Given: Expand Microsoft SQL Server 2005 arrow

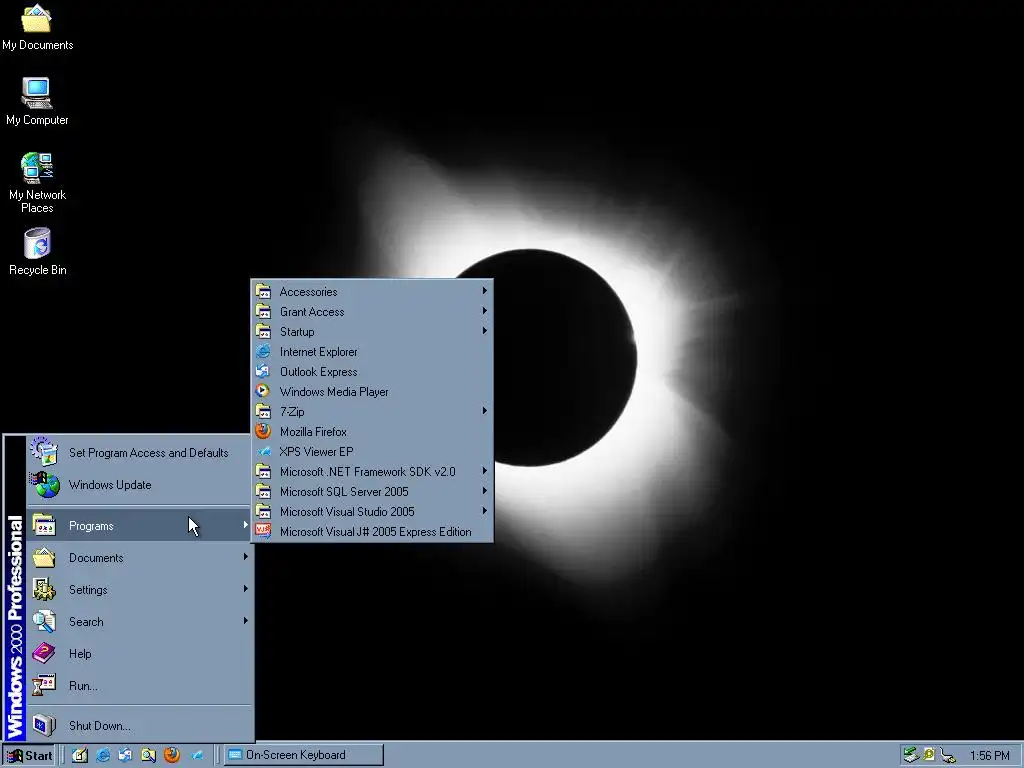Looking at the screenshot, I should tap(485, 491).
